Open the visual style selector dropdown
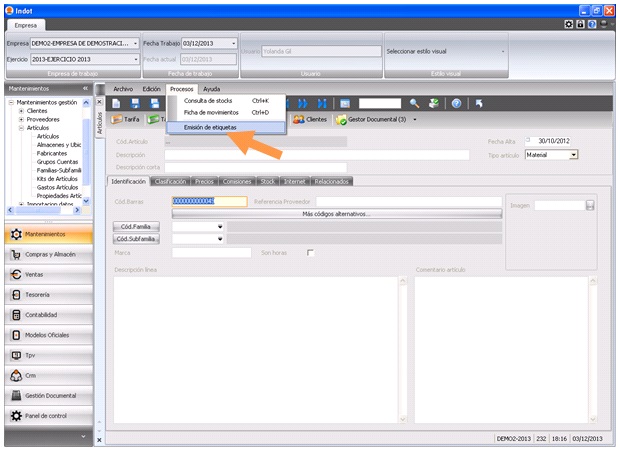 click(x=503, y=51)
